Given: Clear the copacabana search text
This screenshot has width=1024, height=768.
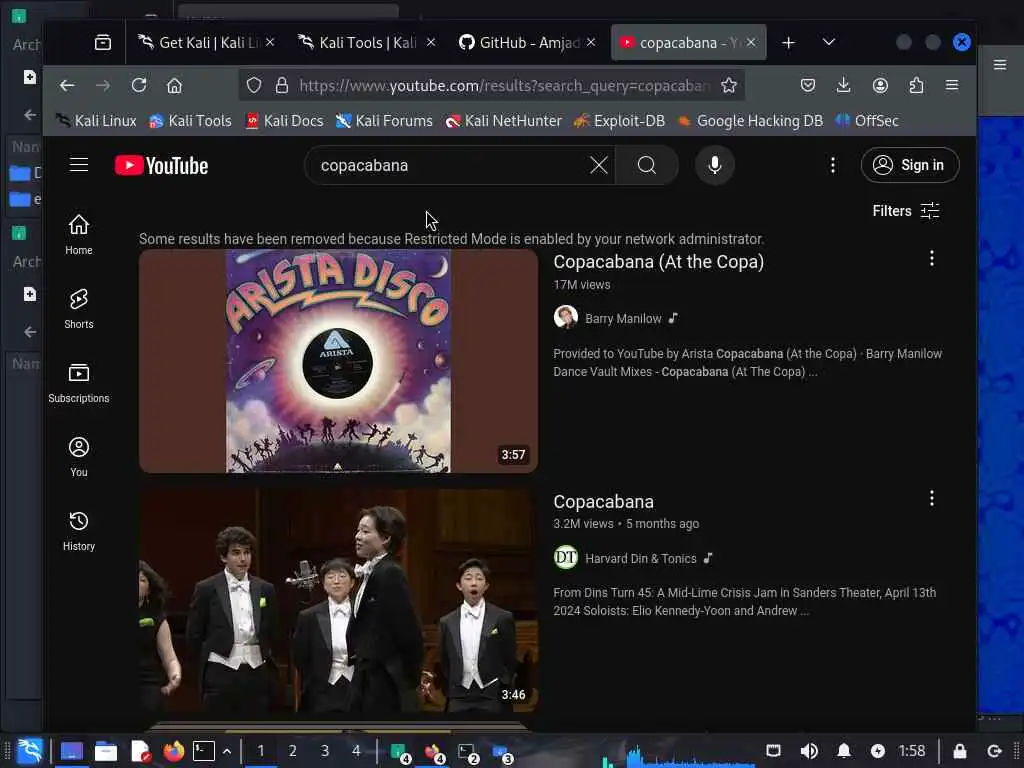Looking at the screenshot, I should click(x=598, y=165).
